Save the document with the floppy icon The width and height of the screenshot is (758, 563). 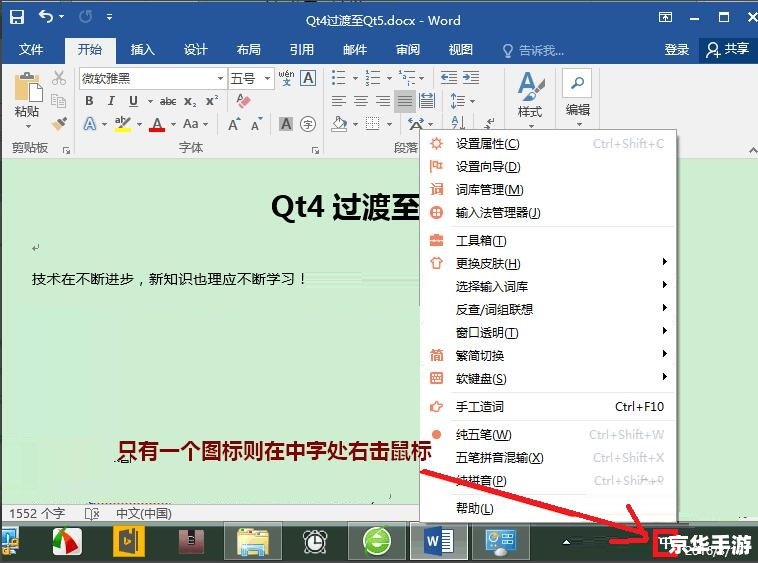[x=17, y=17]
